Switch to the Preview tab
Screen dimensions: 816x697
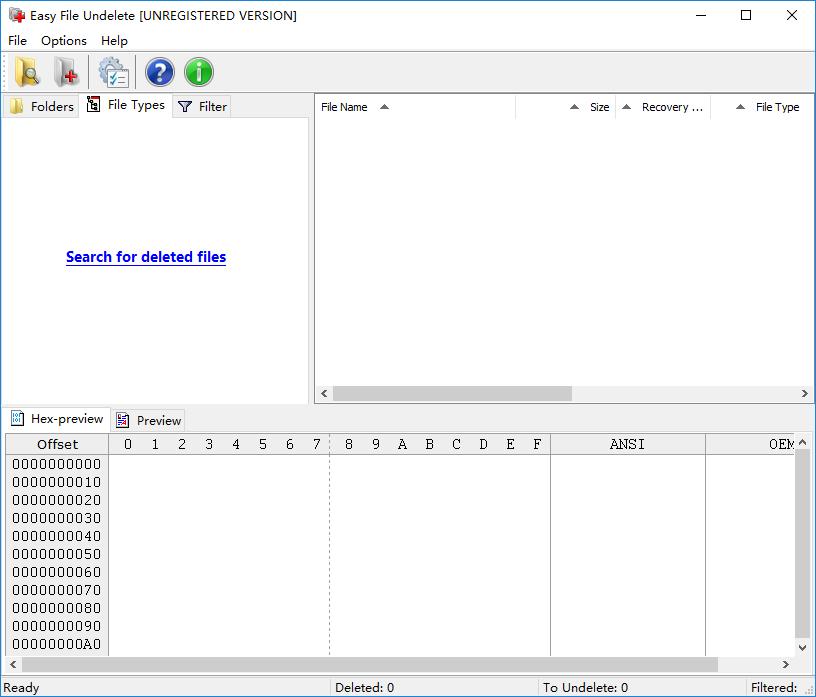[x=148, y=420]
